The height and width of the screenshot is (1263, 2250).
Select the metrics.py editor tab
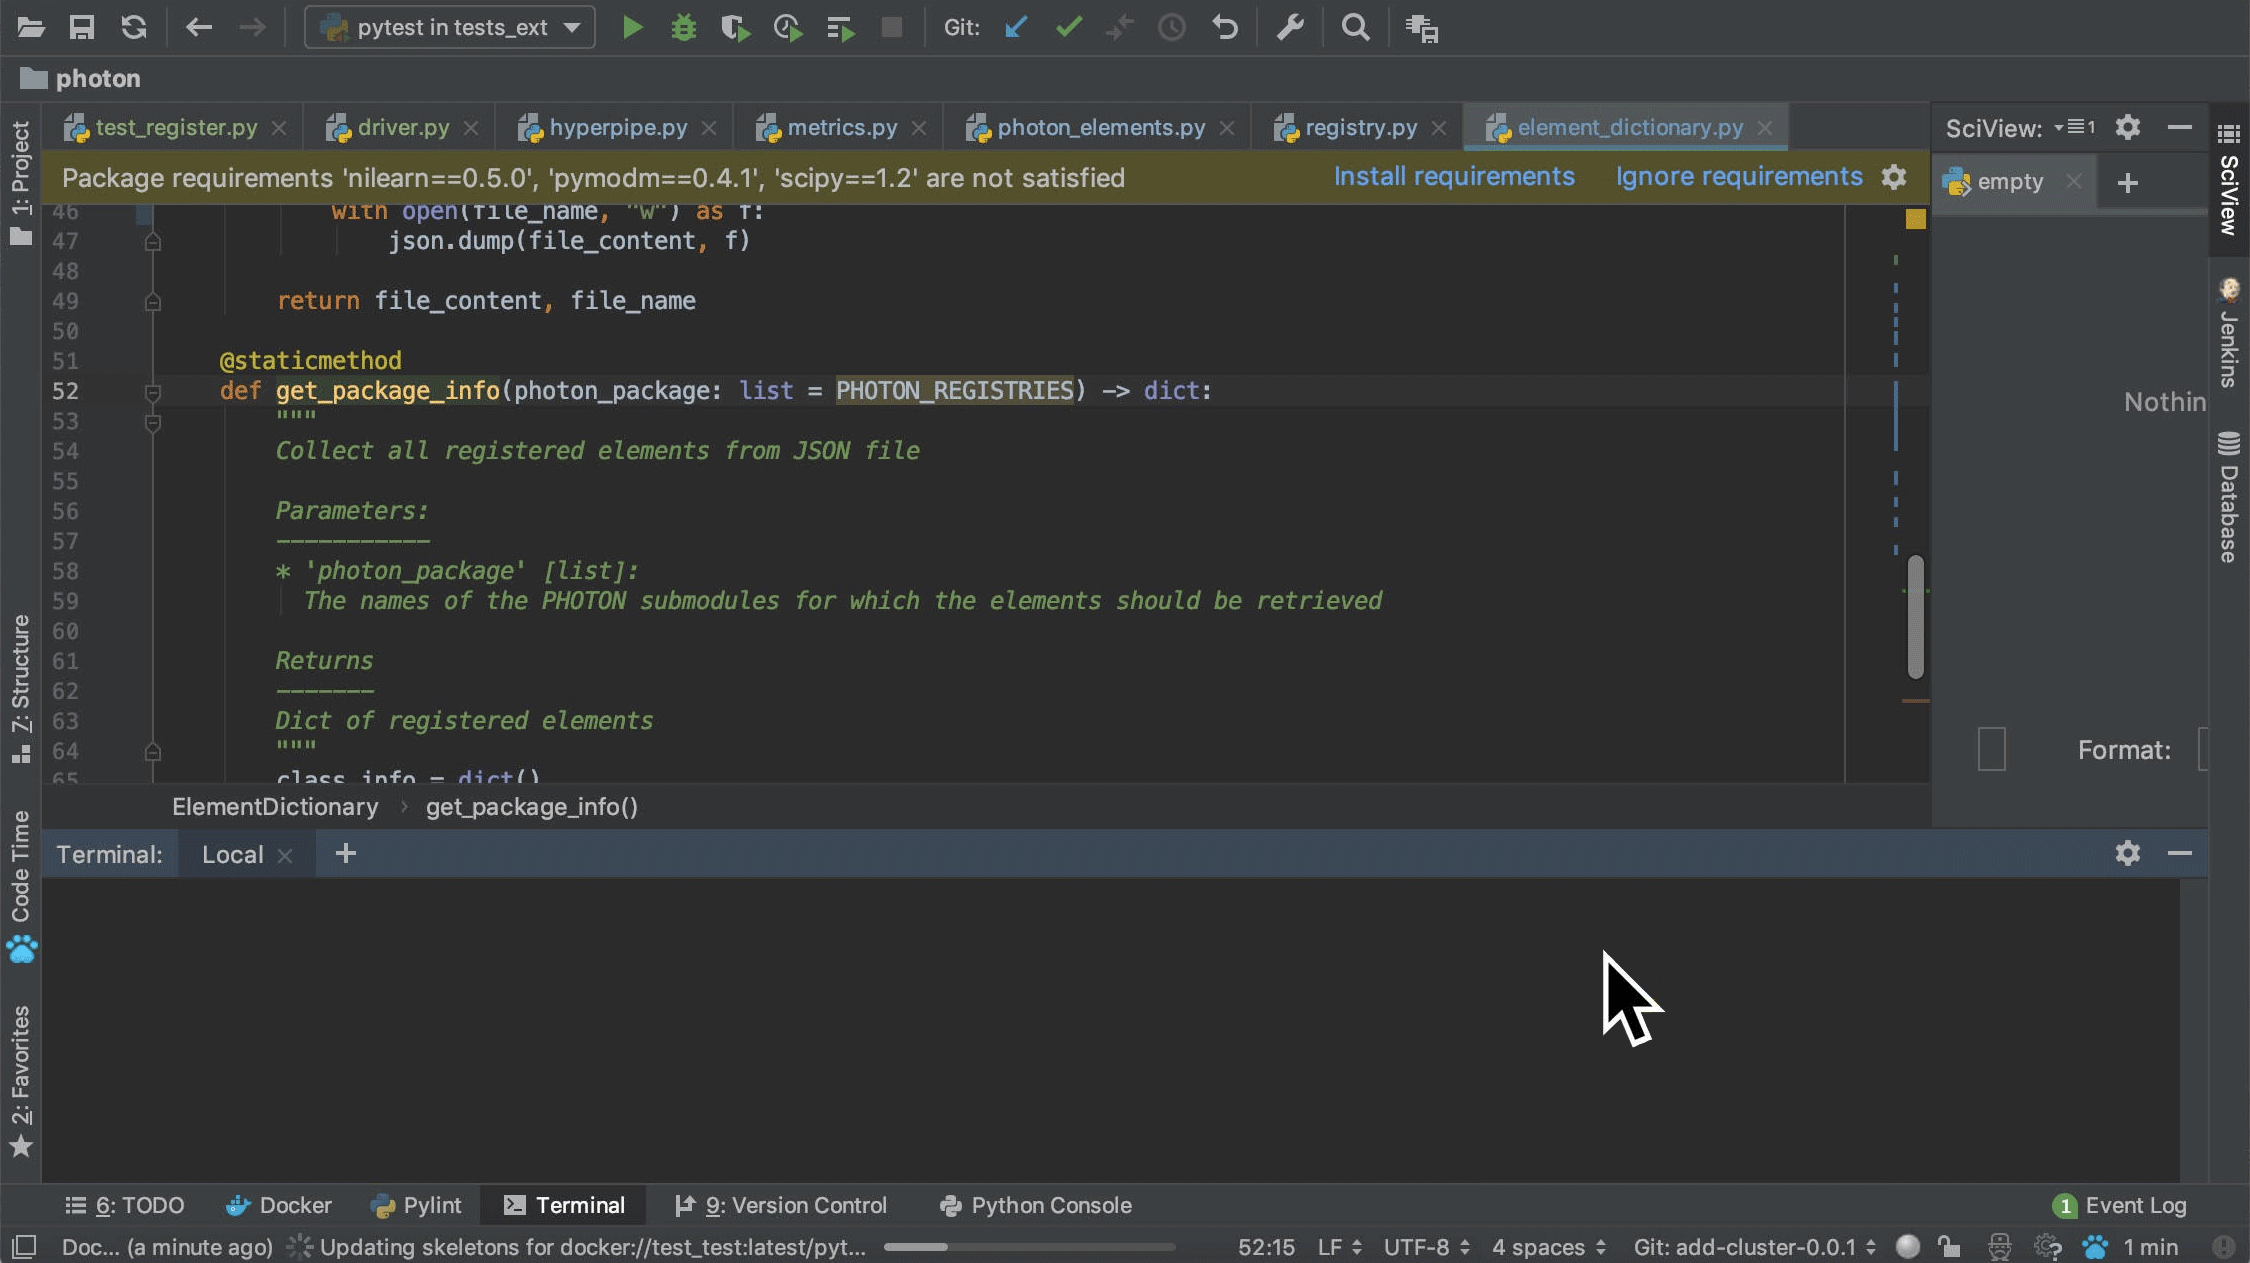click(842, 127)
